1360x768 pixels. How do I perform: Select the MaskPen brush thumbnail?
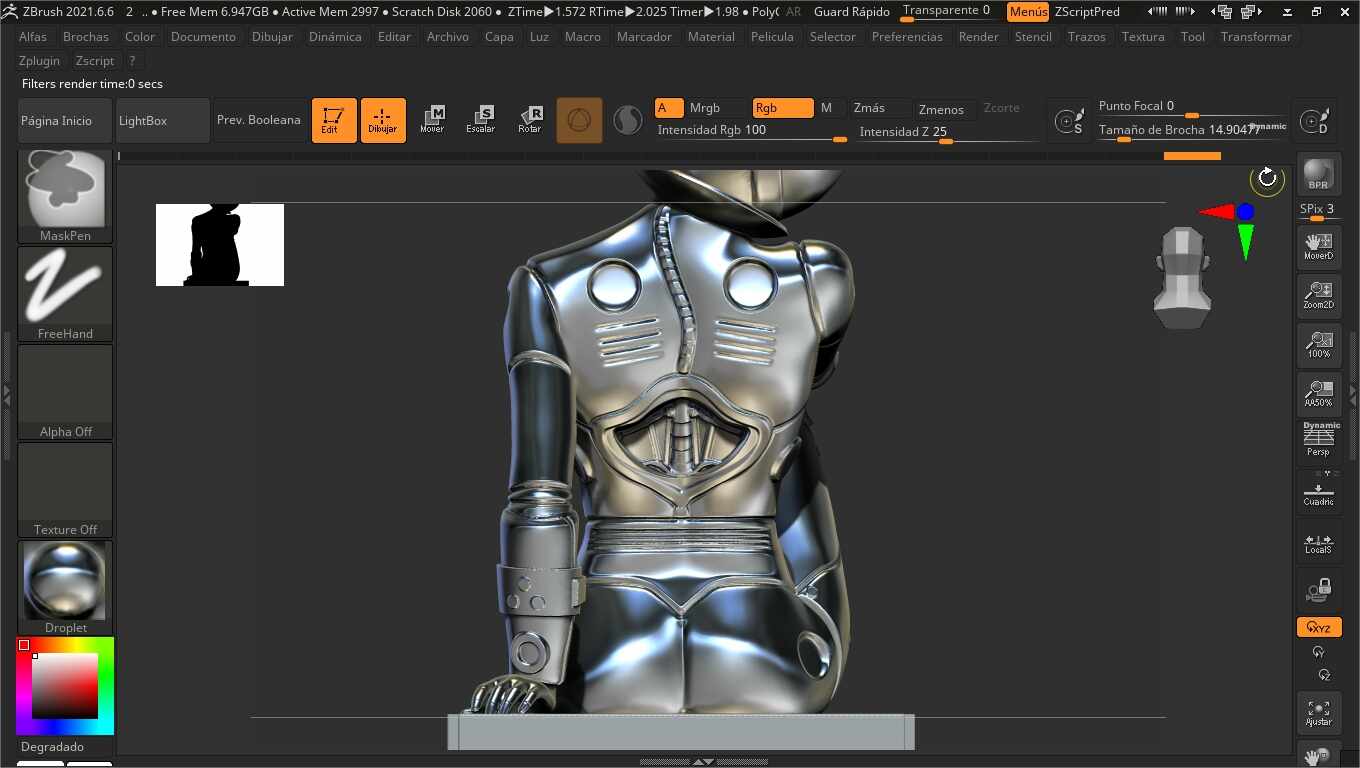pos(65,195)
